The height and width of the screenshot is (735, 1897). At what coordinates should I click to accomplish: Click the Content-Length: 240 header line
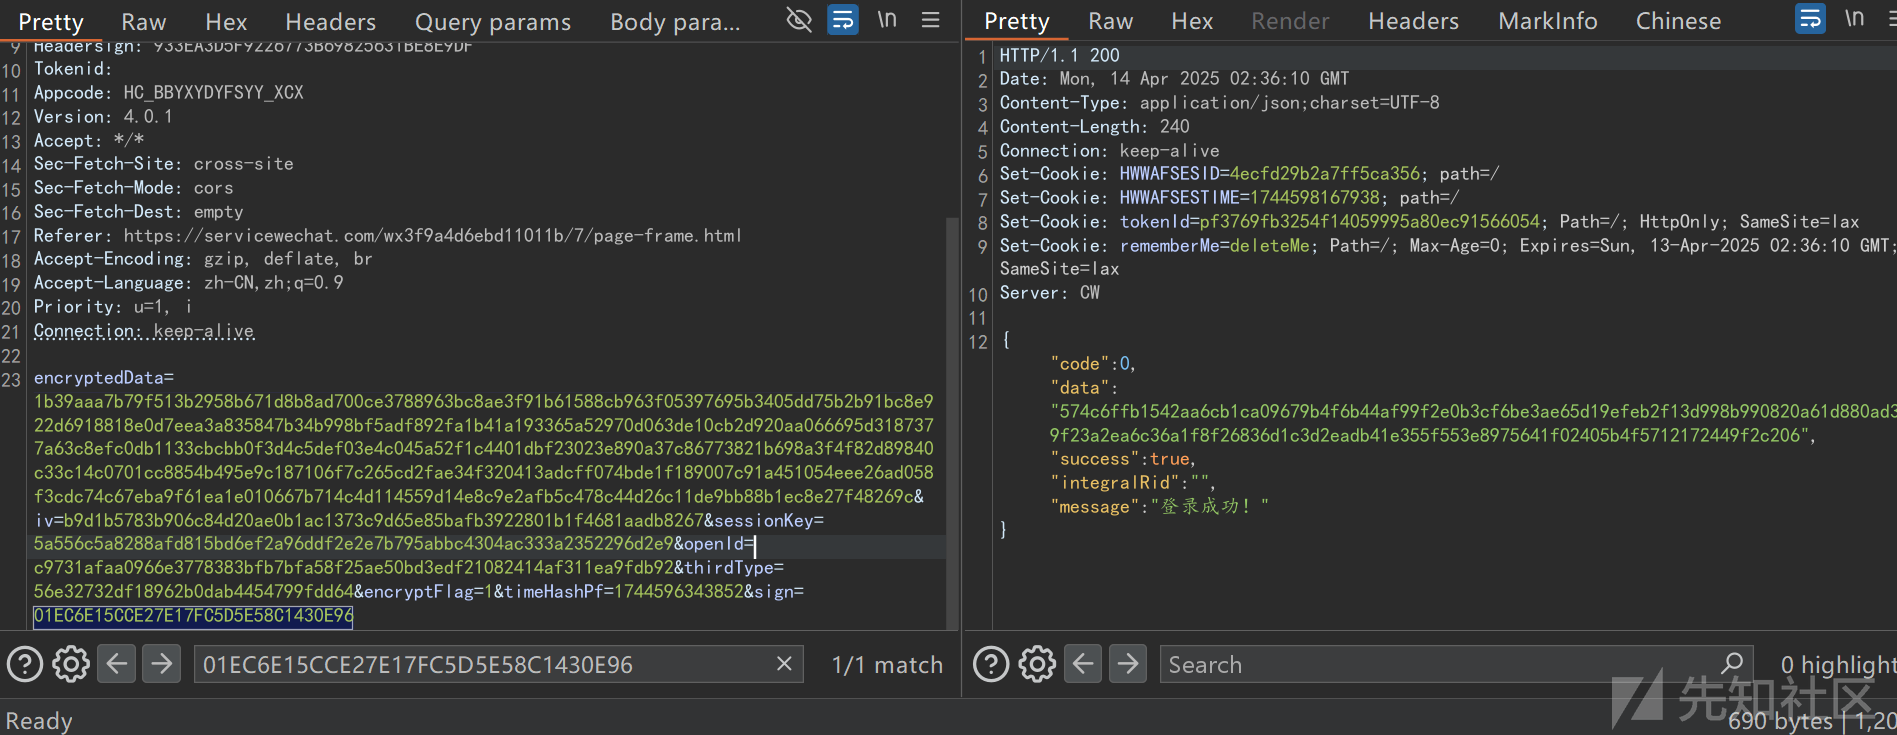[1095, 126]
